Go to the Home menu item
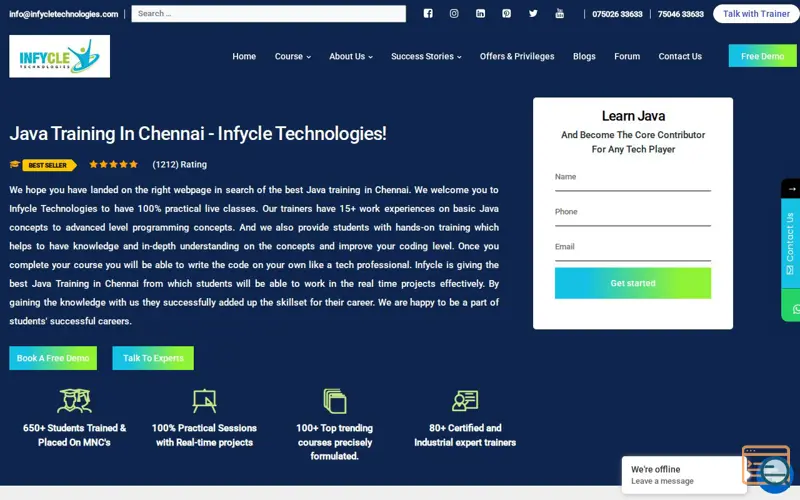 [244, 57]
